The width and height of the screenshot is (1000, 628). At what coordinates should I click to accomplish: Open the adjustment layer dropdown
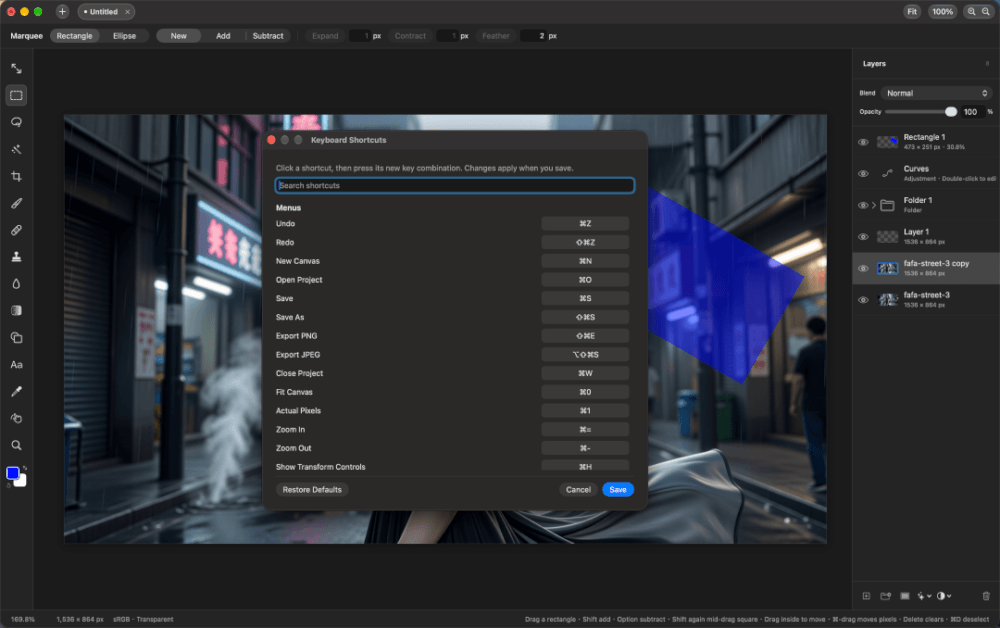944,596
